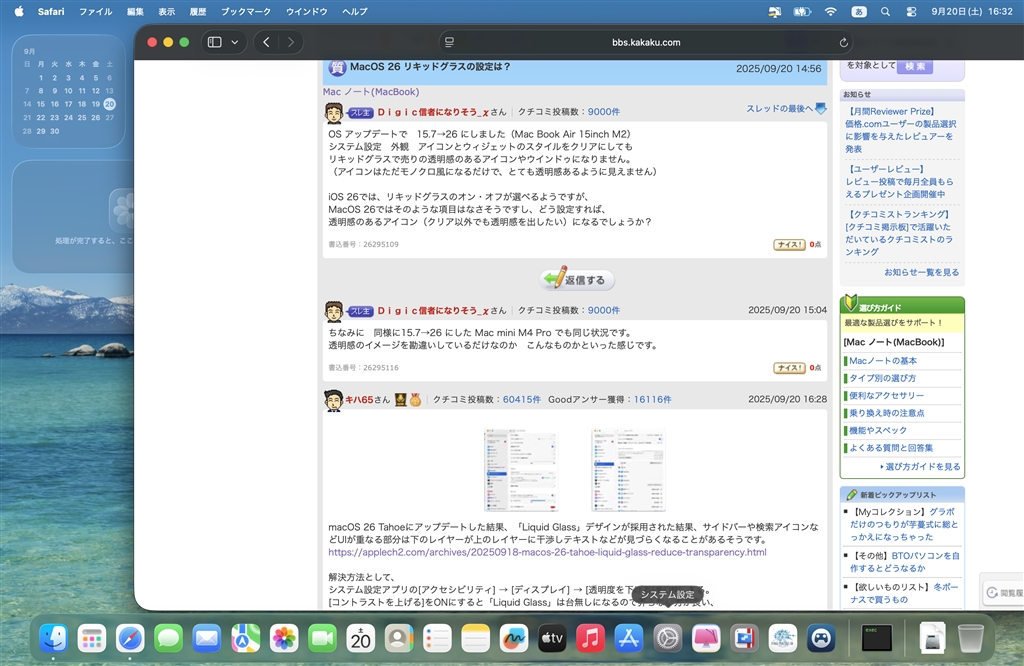Click the first ナイス! button
The image size is (1024, 666).
789,244
